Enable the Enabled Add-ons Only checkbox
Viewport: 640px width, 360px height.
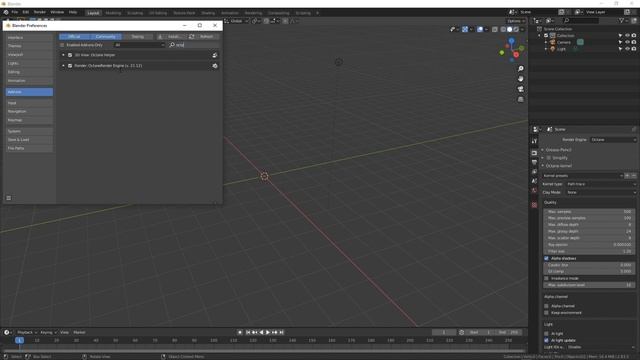pos(62,45)
